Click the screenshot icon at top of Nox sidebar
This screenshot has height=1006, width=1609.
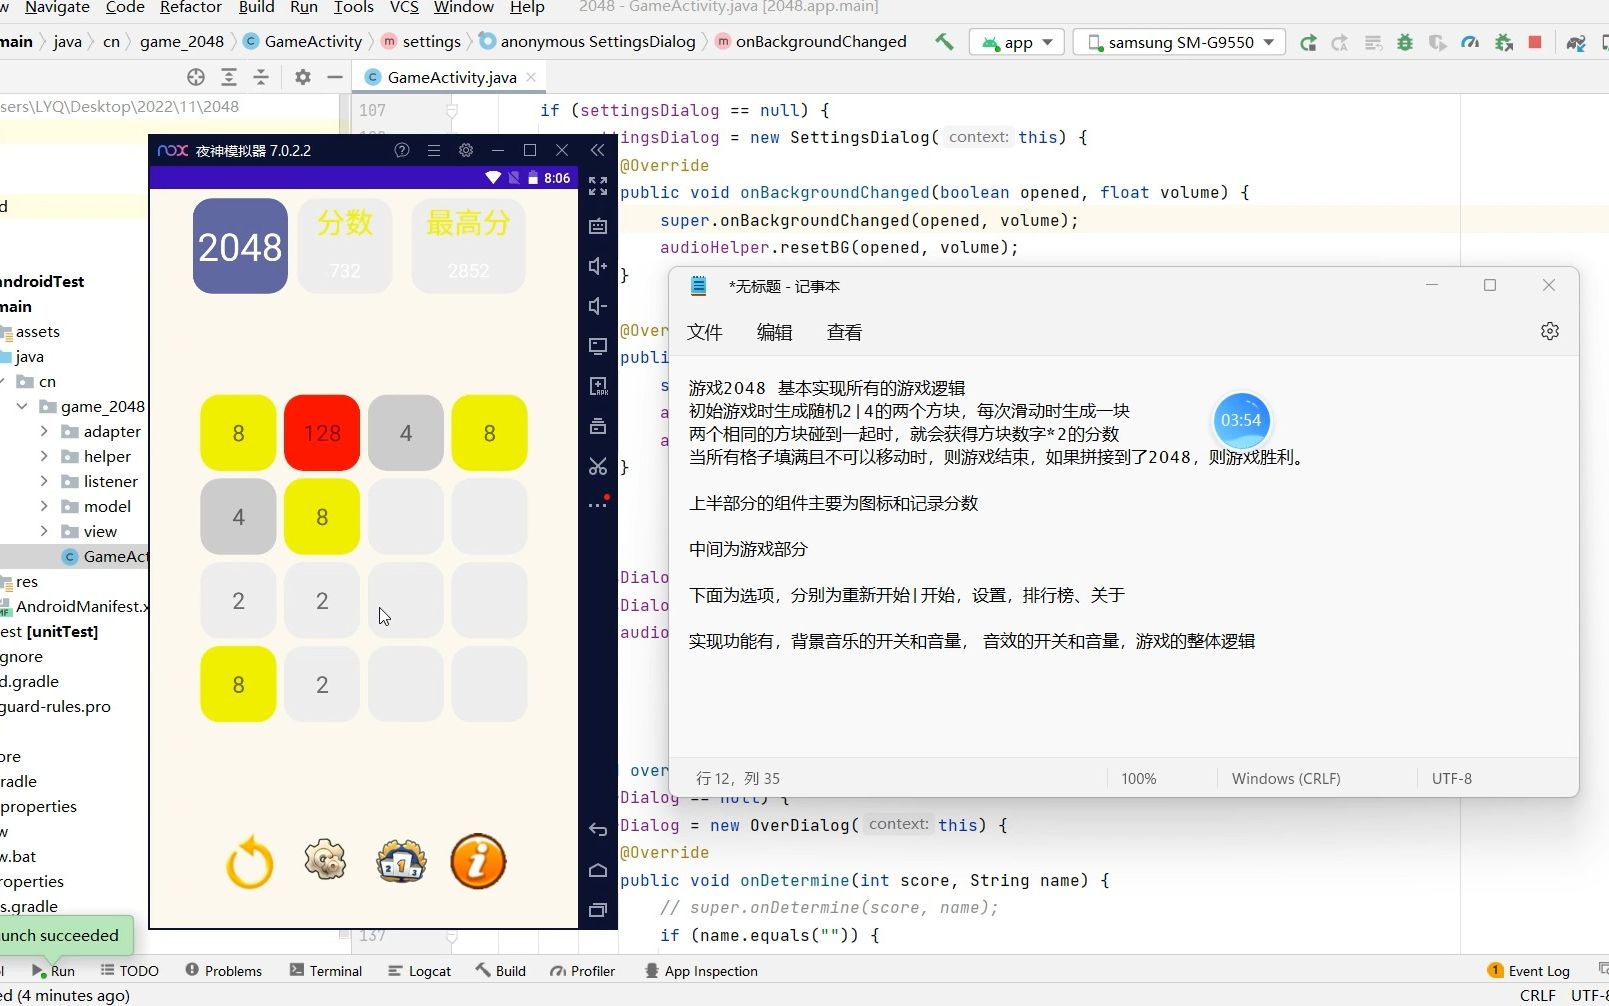point(598,226)
